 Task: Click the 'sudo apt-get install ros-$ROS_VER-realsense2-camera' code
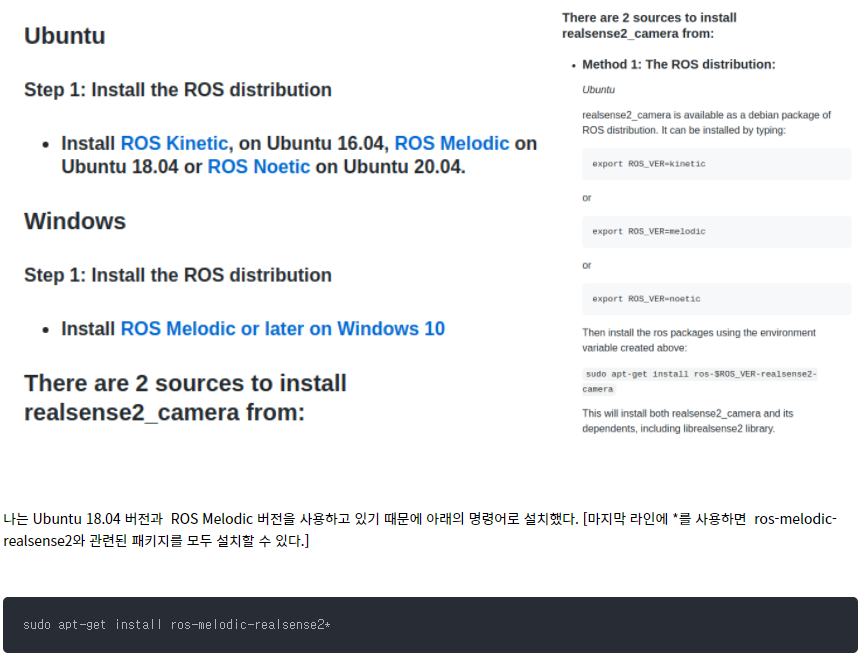pyautogui.click(x=700, y=382)
